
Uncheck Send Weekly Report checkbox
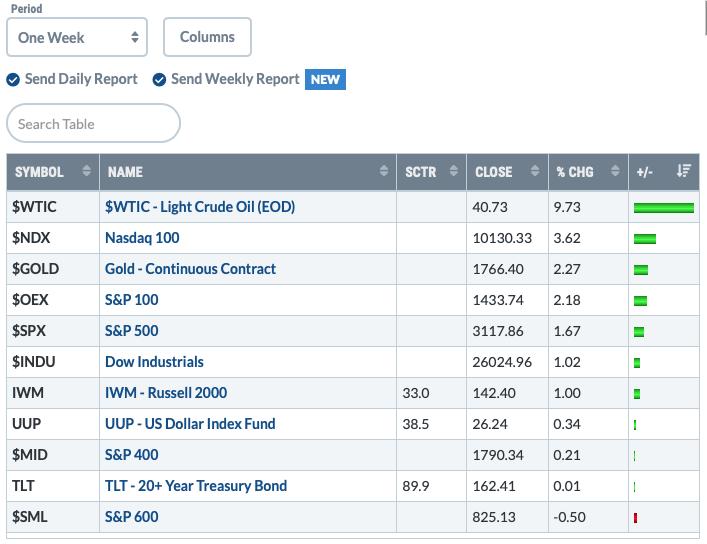point(159,80)
